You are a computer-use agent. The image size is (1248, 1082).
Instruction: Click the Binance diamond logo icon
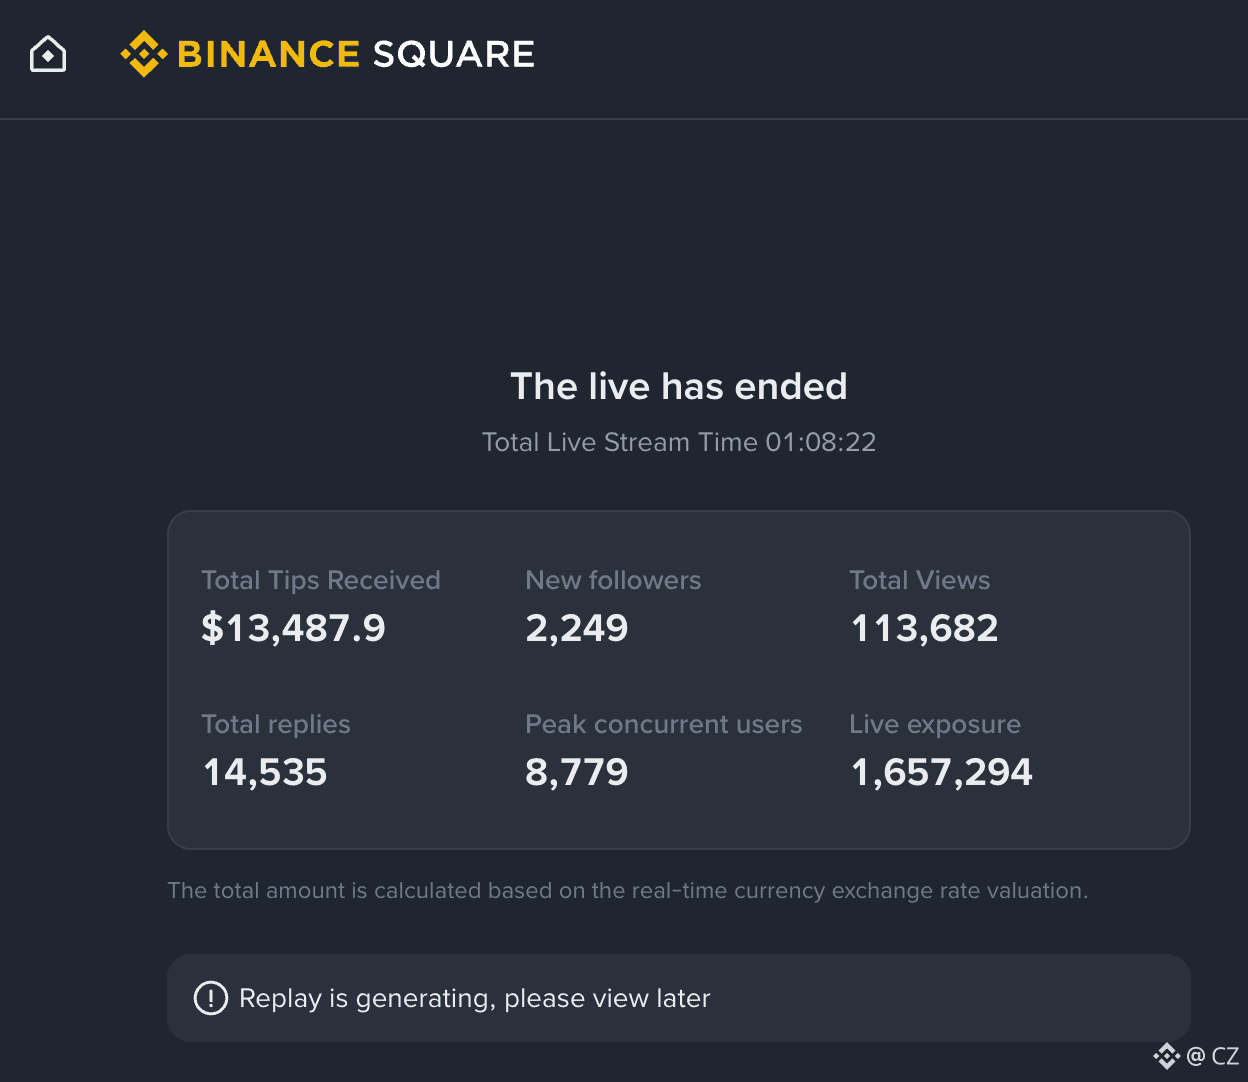[143, 54]
